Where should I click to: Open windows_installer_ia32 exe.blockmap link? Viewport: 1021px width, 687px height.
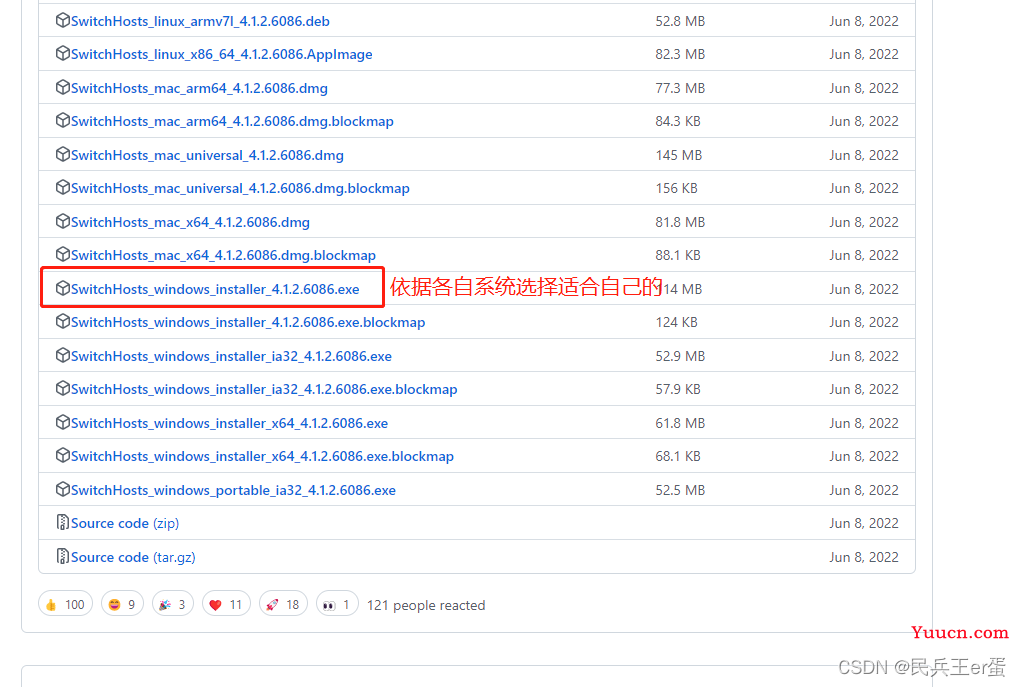[x=264, y=389]
